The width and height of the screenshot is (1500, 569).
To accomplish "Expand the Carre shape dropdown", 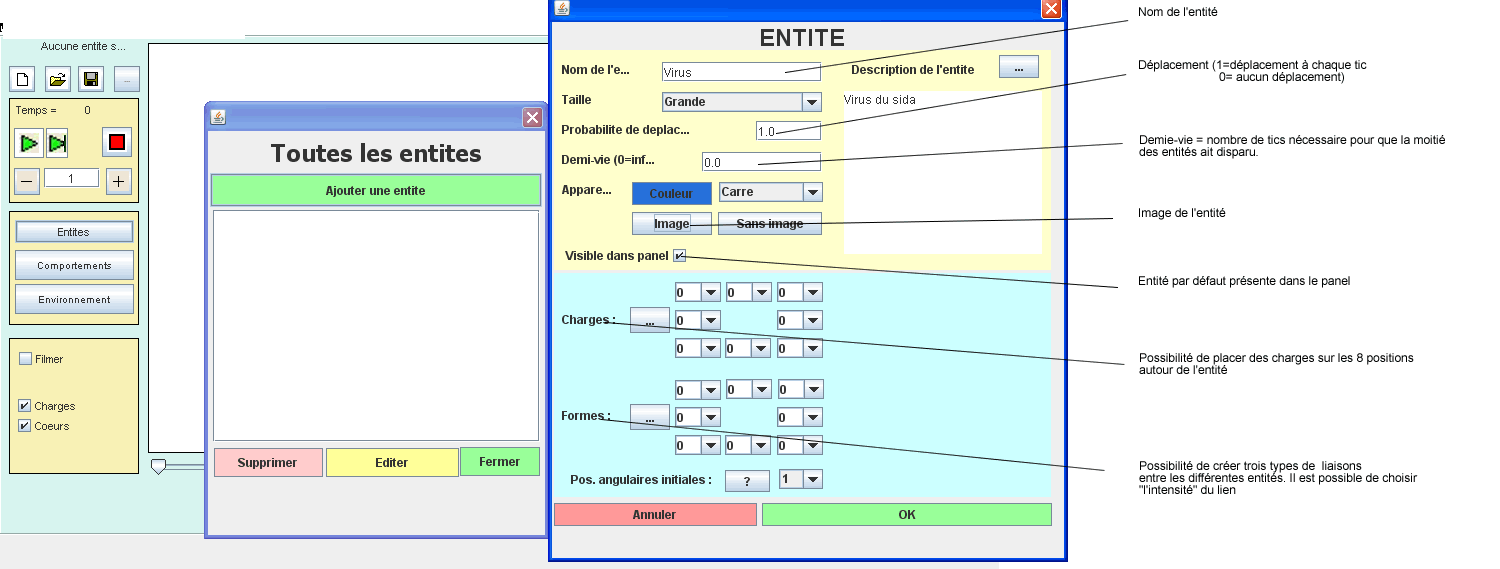I will pos(812,192).
